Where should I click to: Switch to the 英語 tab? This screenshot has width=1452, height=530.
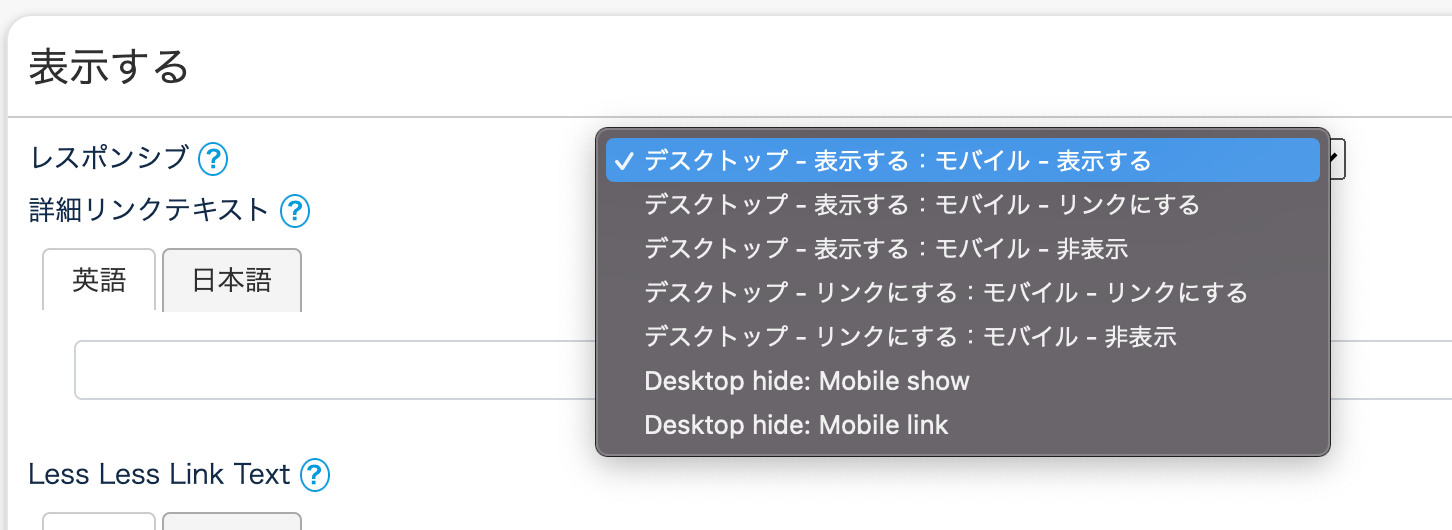click(99, 280)
